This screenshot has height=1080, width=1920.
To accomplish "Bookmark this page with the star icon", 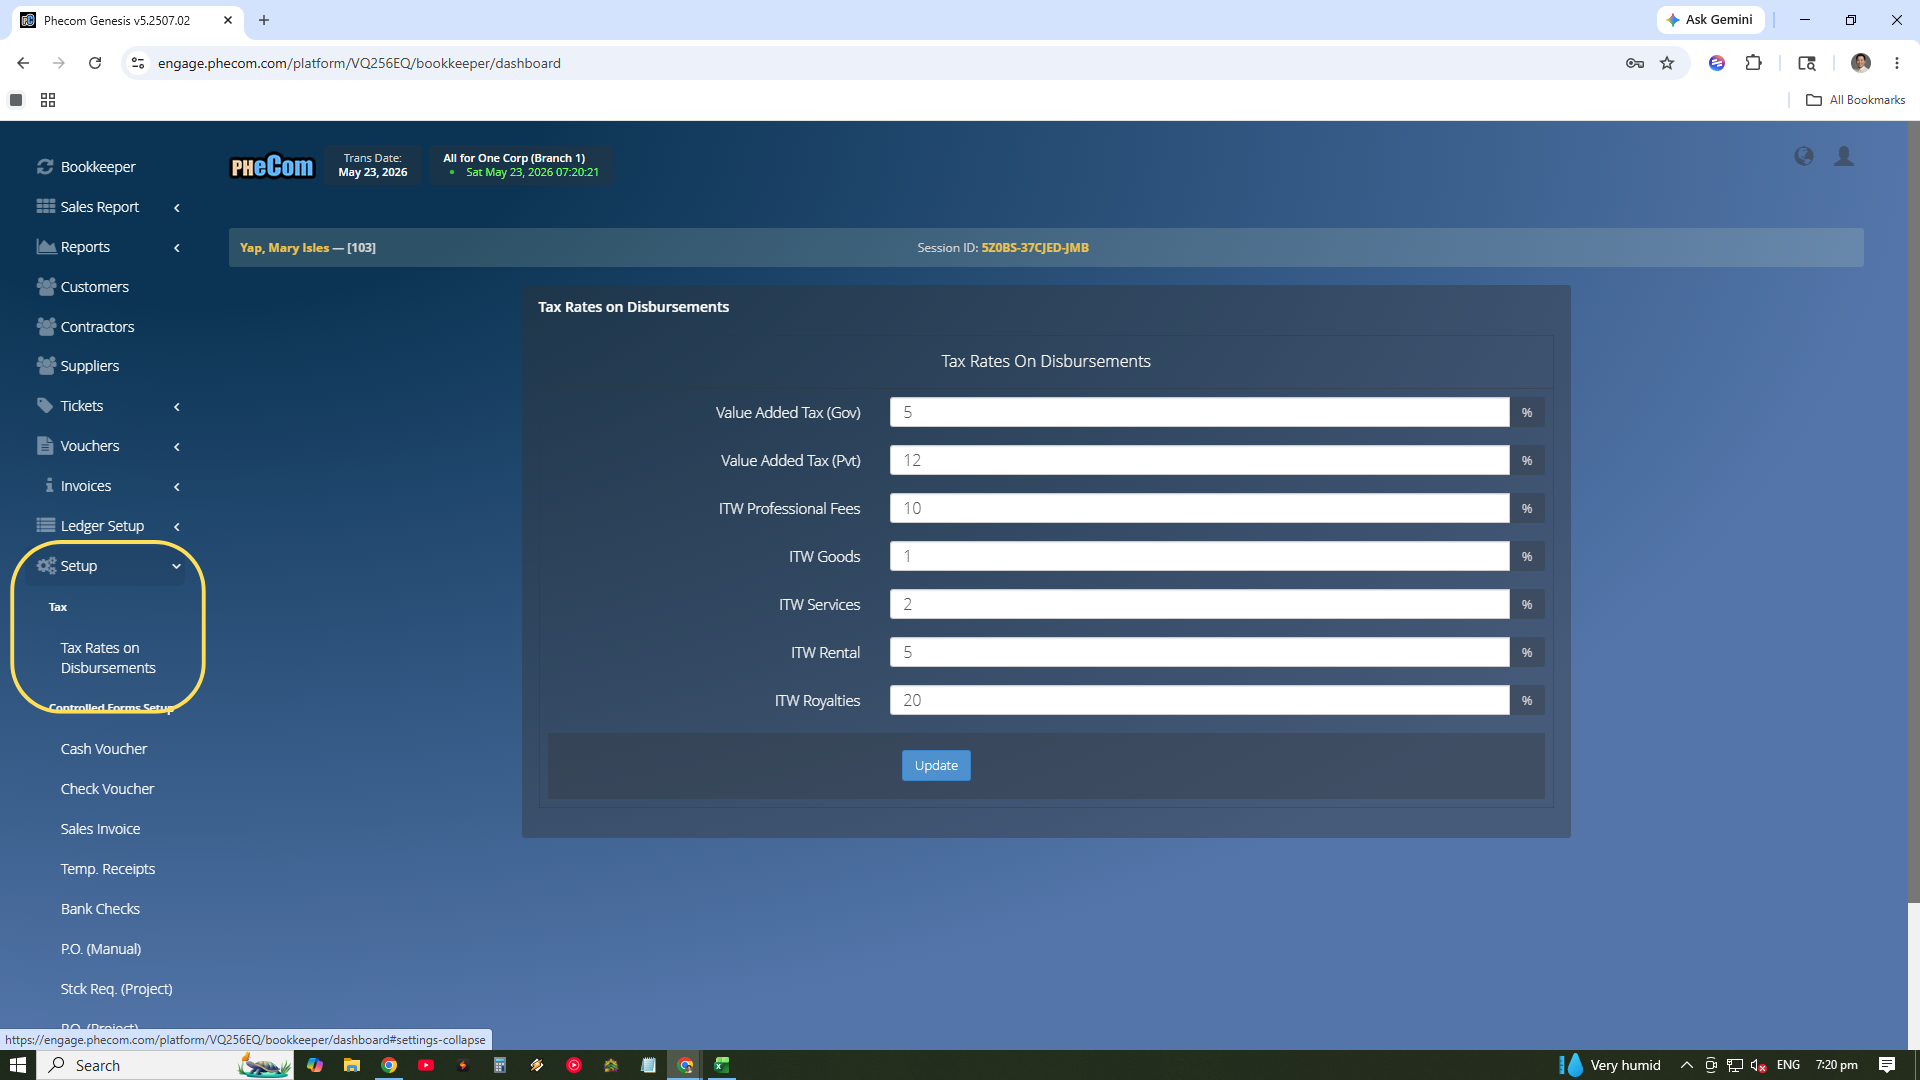I will coord(1667,63).
